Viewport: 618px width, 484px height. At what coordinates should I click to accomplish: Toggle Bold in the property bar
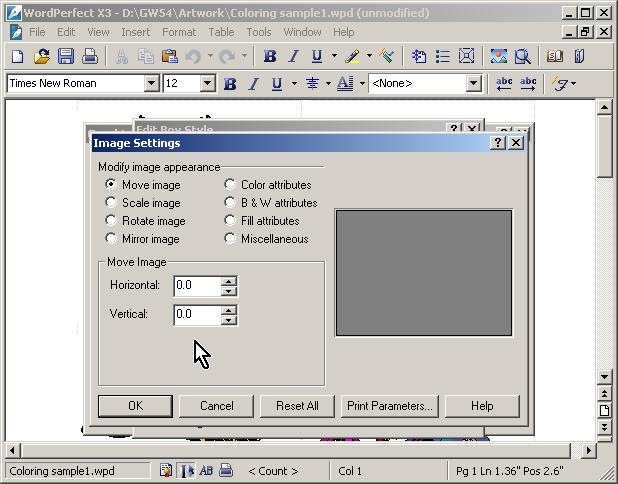(230, 84)
